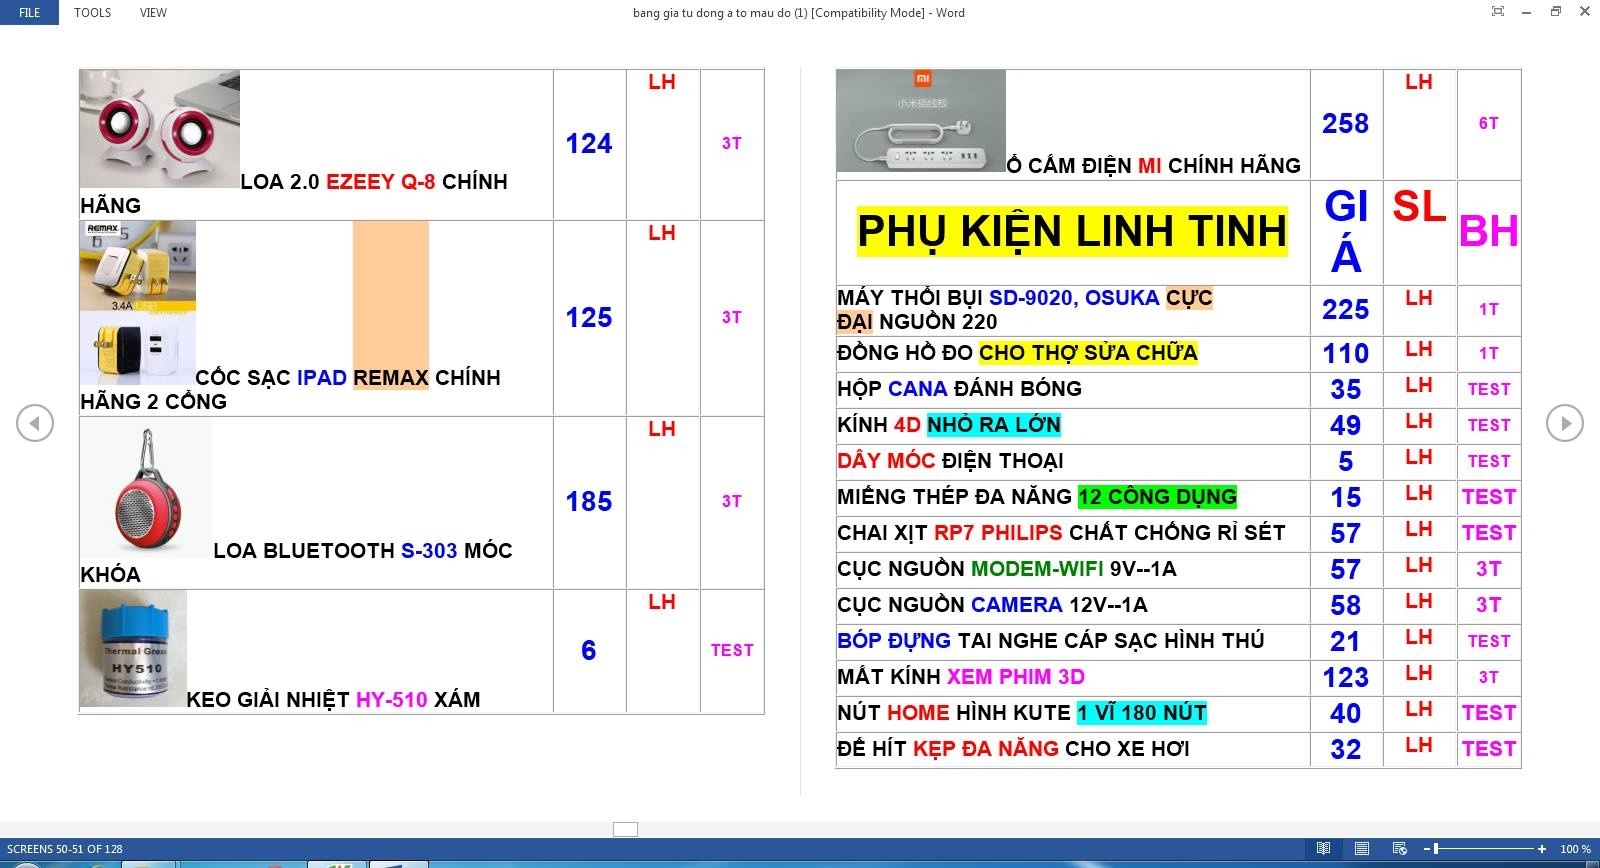Click the text Ổ CẮM ĐIỆN MI CHÍNH HÃNG
This screenshot has width=1600, height=868.
(1154, 166)
